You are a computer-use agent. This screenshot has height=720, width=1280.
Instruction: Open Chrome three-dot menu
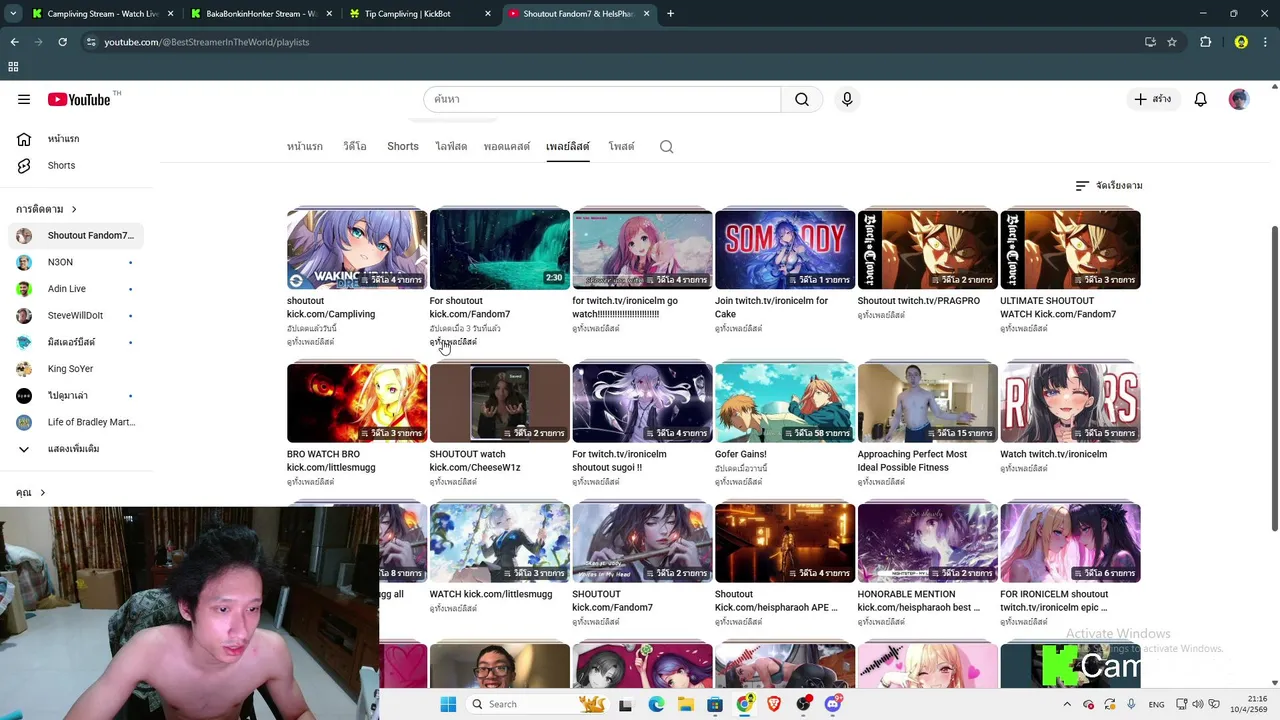(x=1266, y=42)
